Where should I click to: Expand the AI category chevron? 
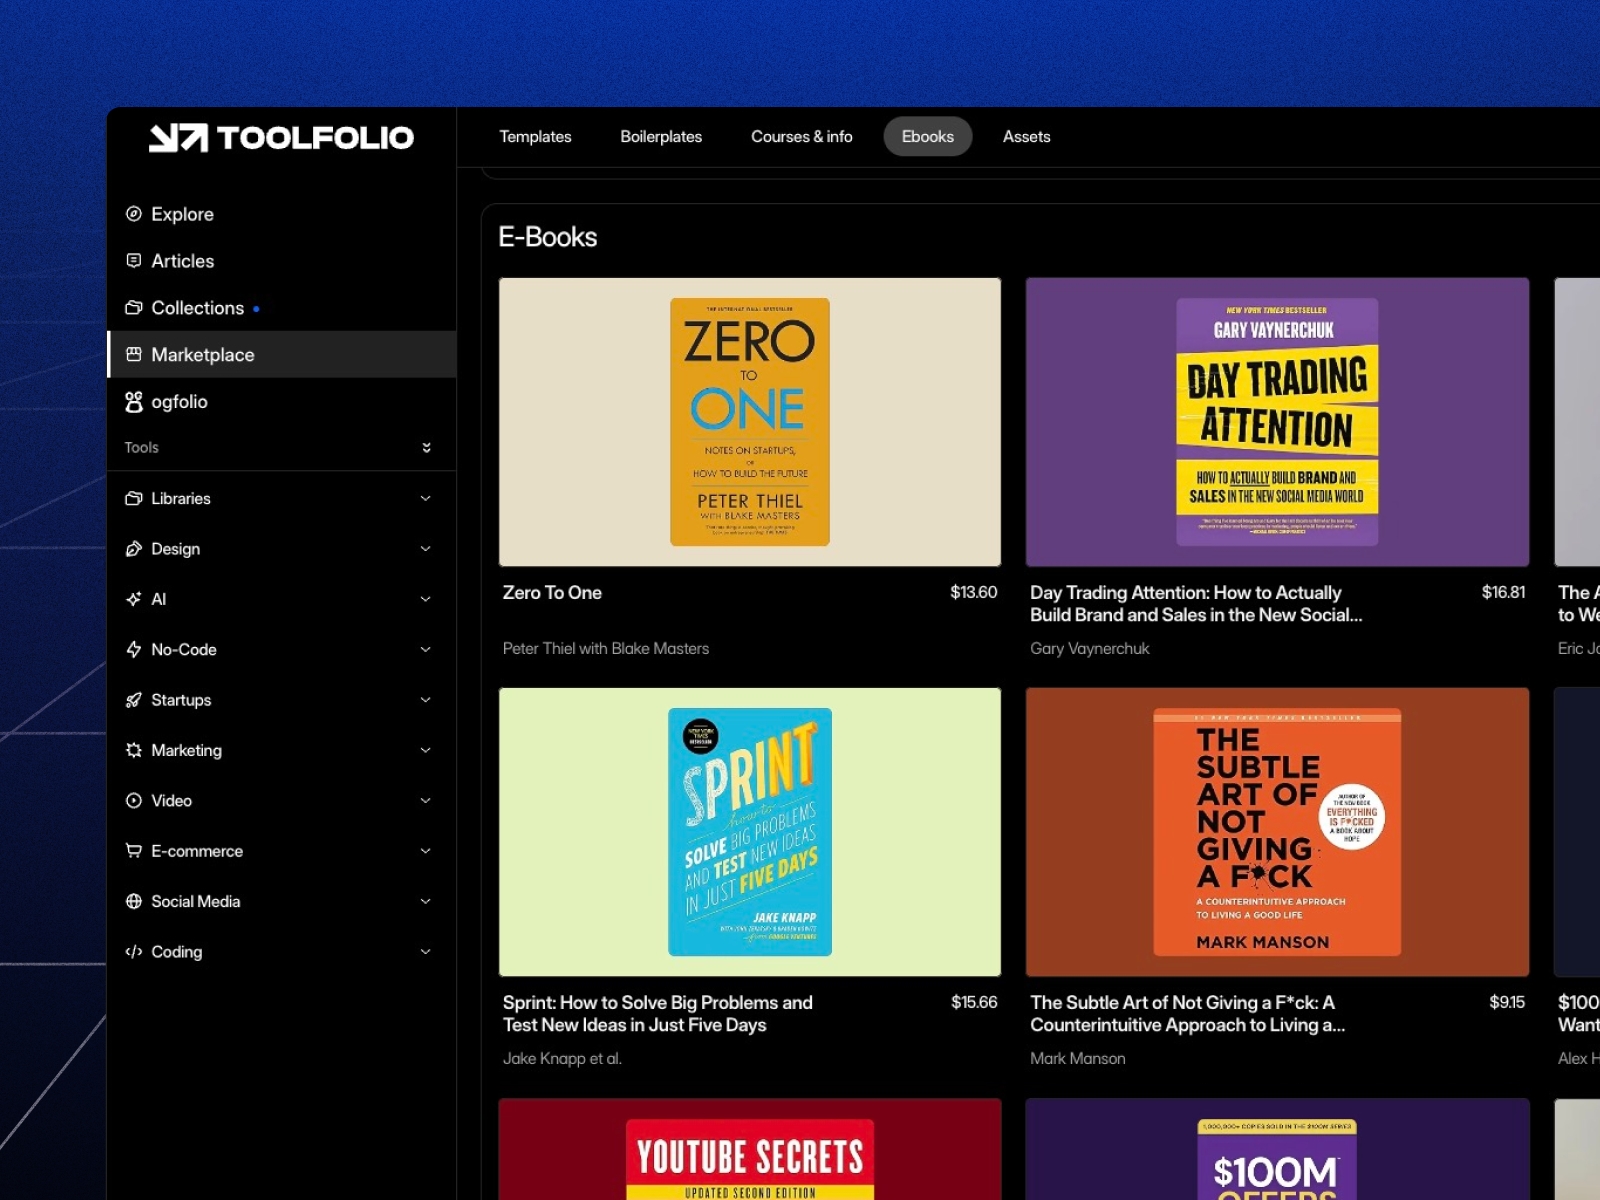tap(426, 599)
